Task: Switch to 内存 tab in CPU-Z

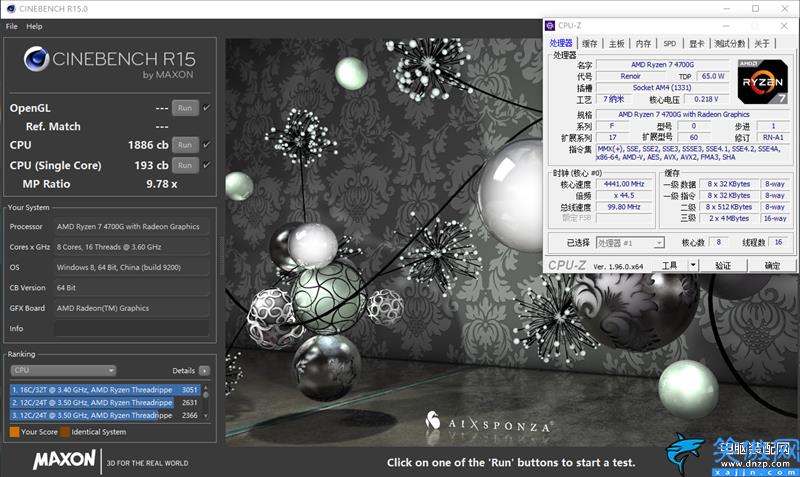Action: (643, 44)
